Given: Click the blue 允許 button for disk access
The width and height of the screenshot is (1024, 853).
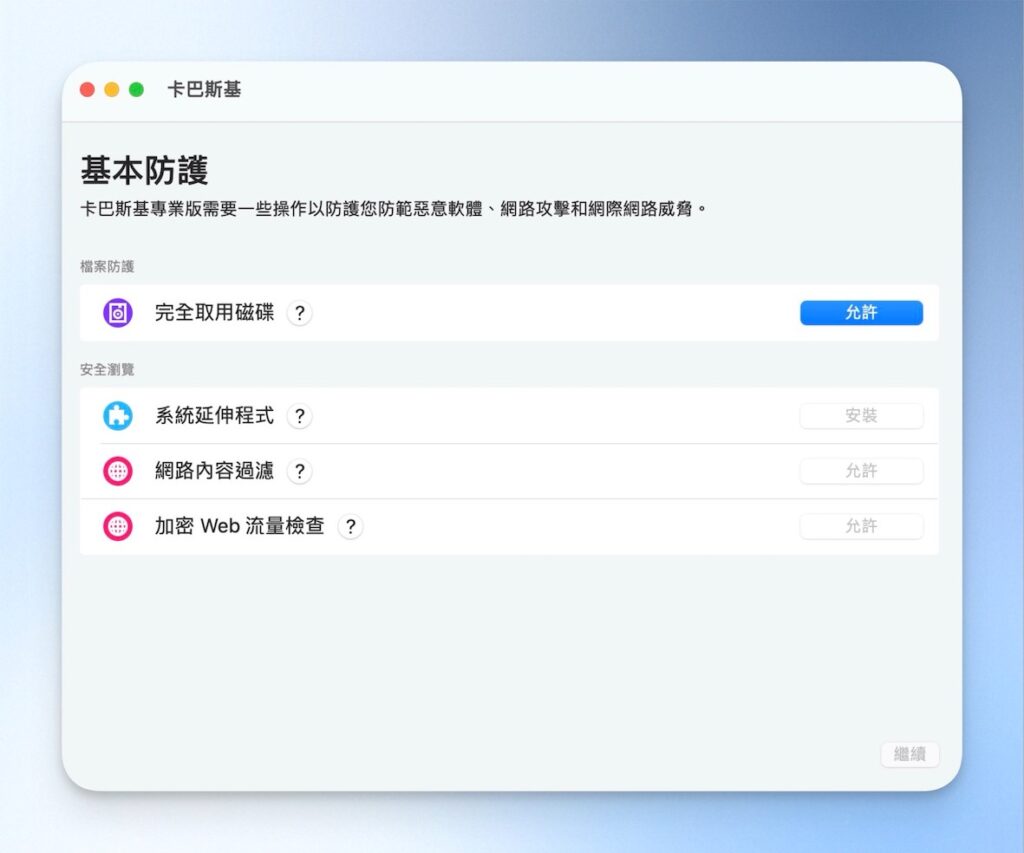Looking at the screenshot, I should (x=861, y=313).
